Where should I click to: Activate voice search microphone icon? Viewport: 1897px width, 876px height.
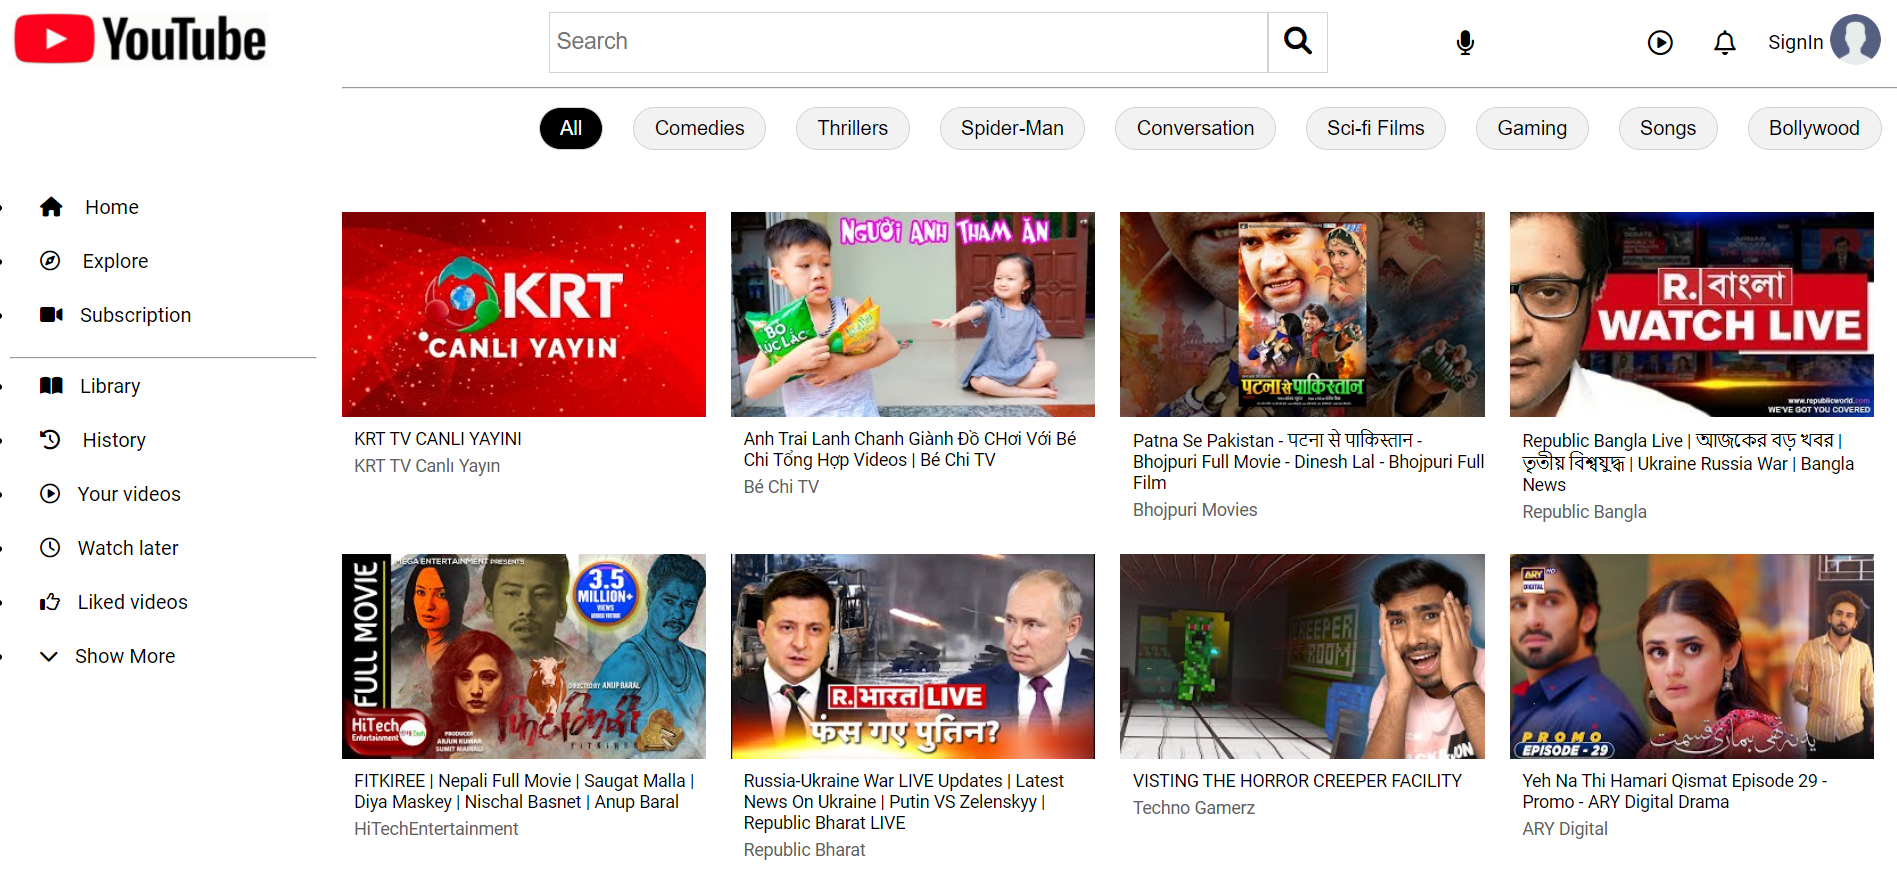(1465, 42)
